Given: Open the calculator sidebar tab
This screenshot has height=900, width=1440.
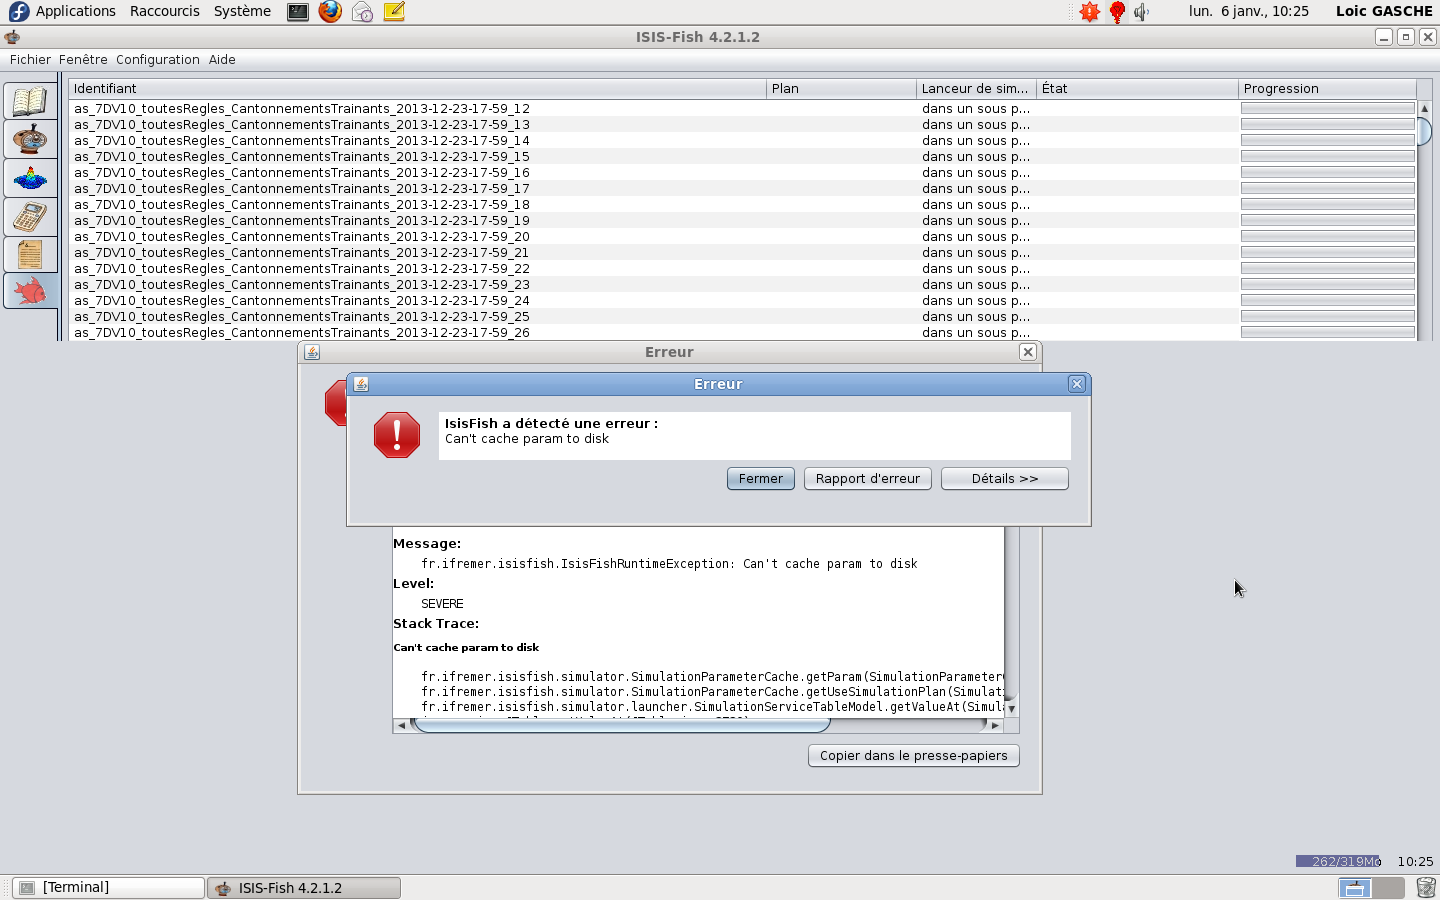Looking at the screenshot, I should [30, 216].
